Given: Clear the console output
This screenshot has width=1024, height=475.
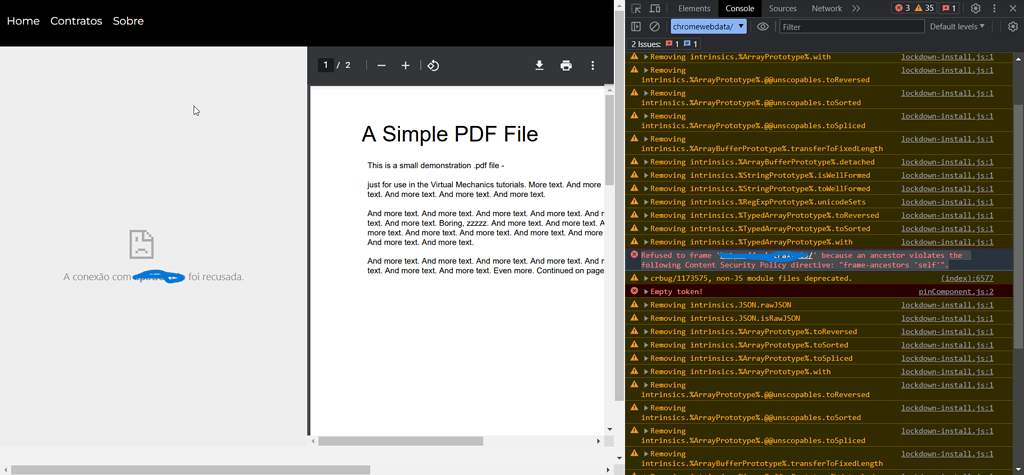Looking at the screenshot, I should click(x=655, y=27).
